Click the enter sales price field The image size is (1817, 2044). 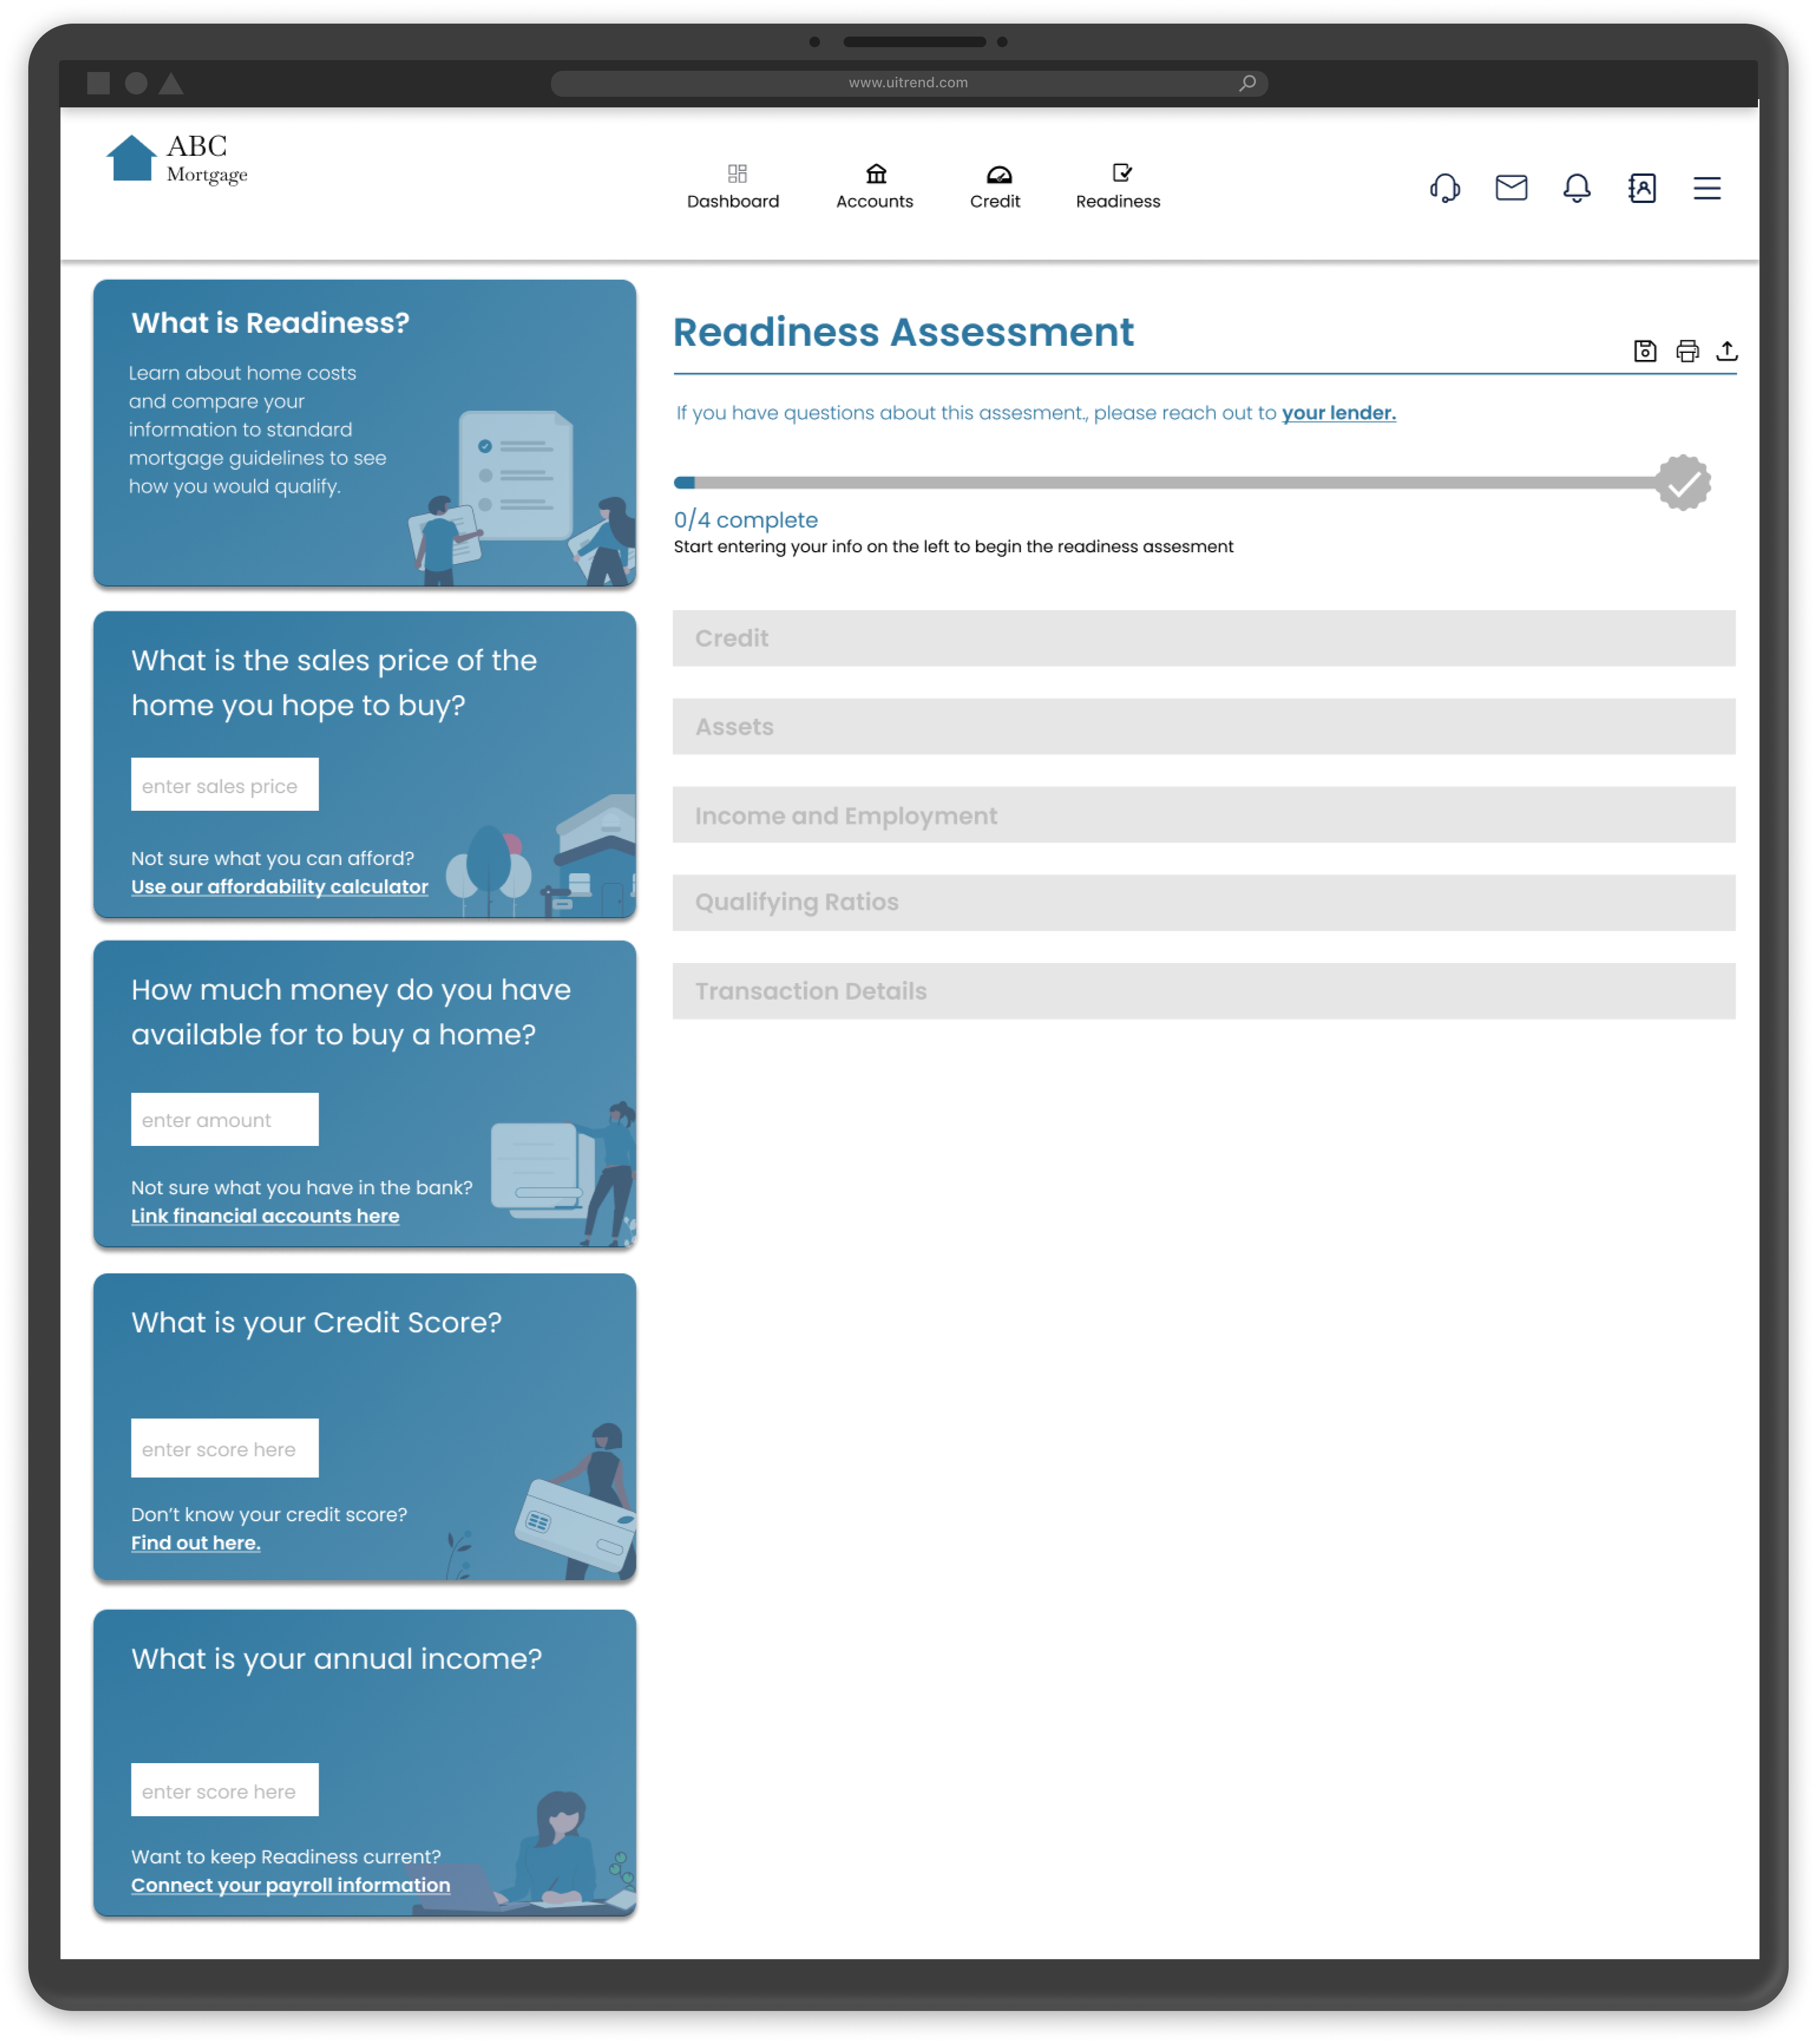(224, 785)
